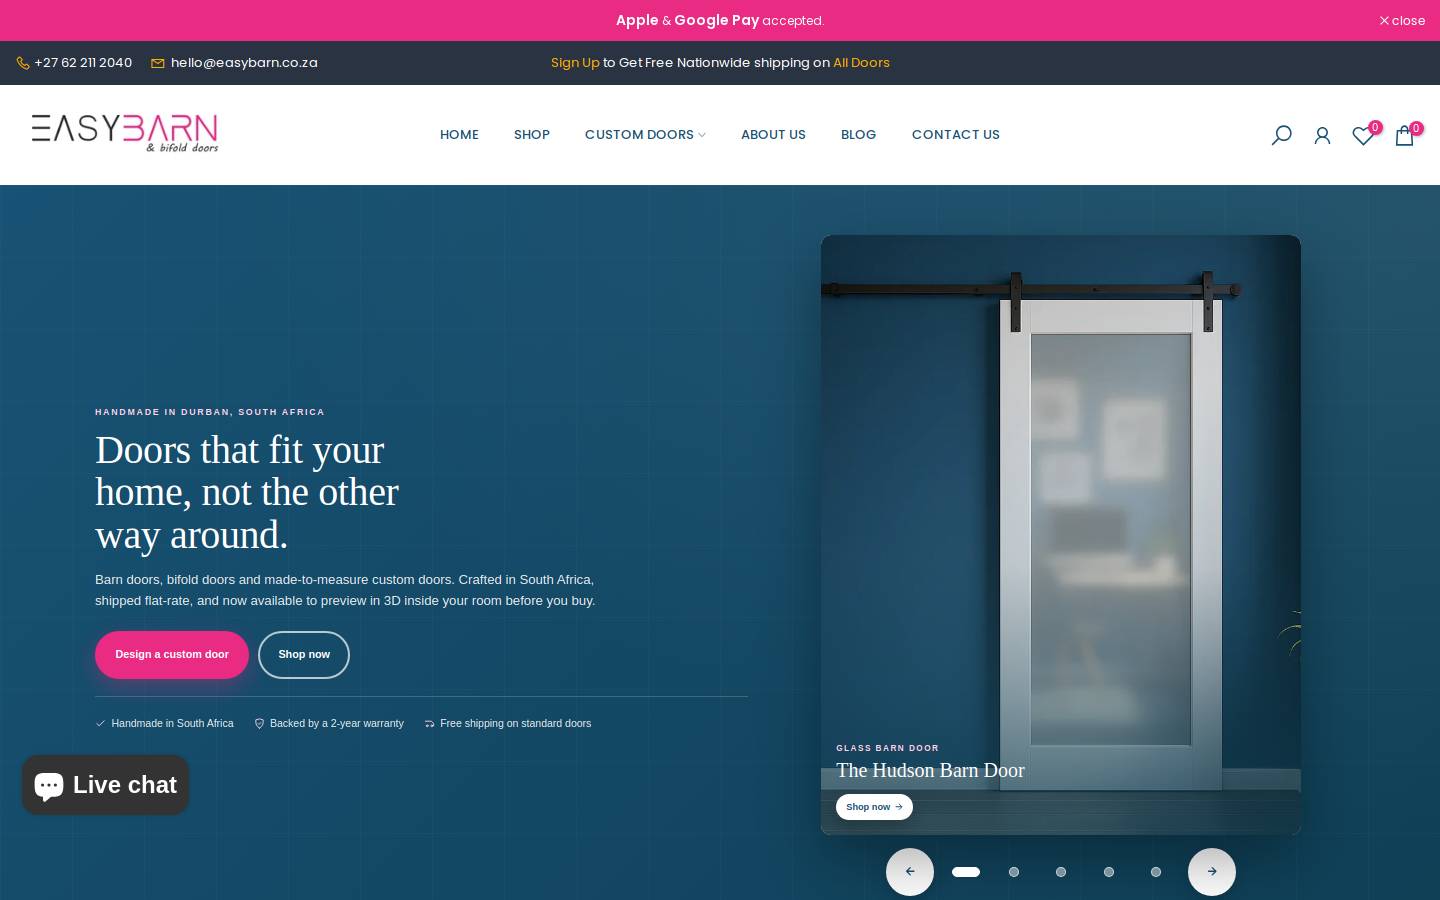Go to the Home menu item
The height and width of the screenshot is (900, 1440).
(459, 135)
